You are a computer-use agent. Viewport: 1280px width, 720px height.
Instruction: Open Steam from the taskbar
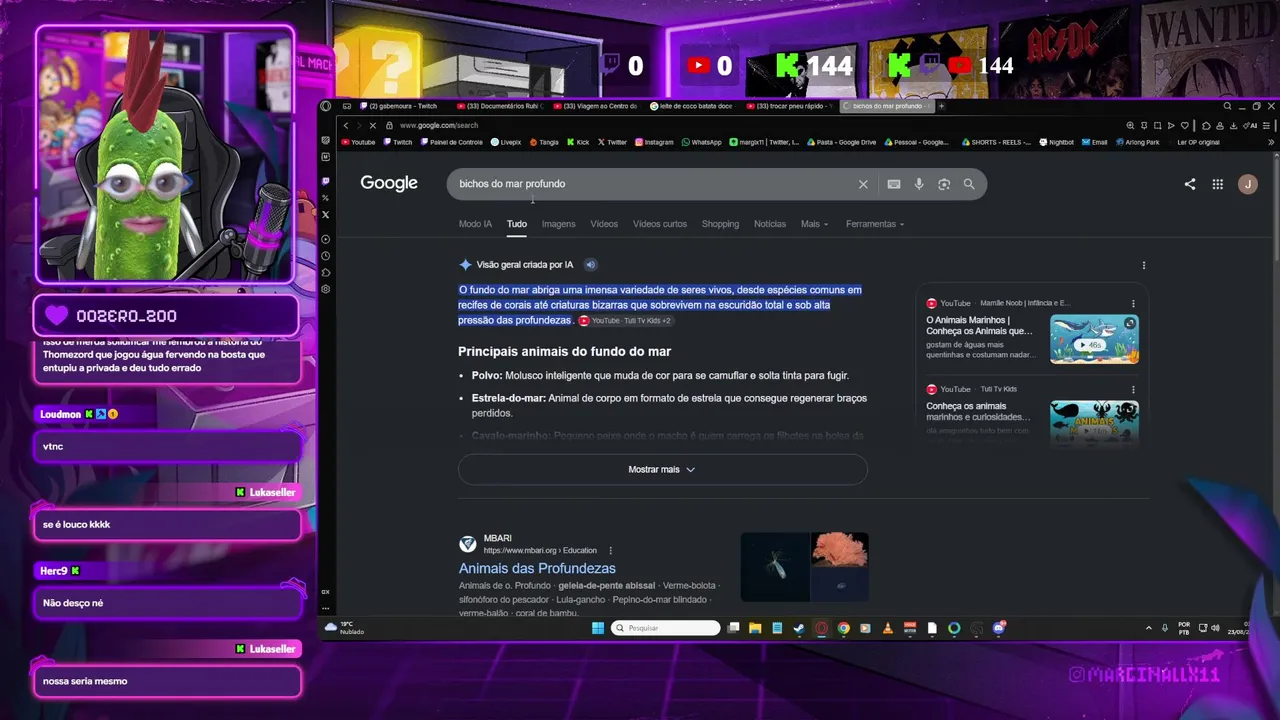[x=798, y=628]
